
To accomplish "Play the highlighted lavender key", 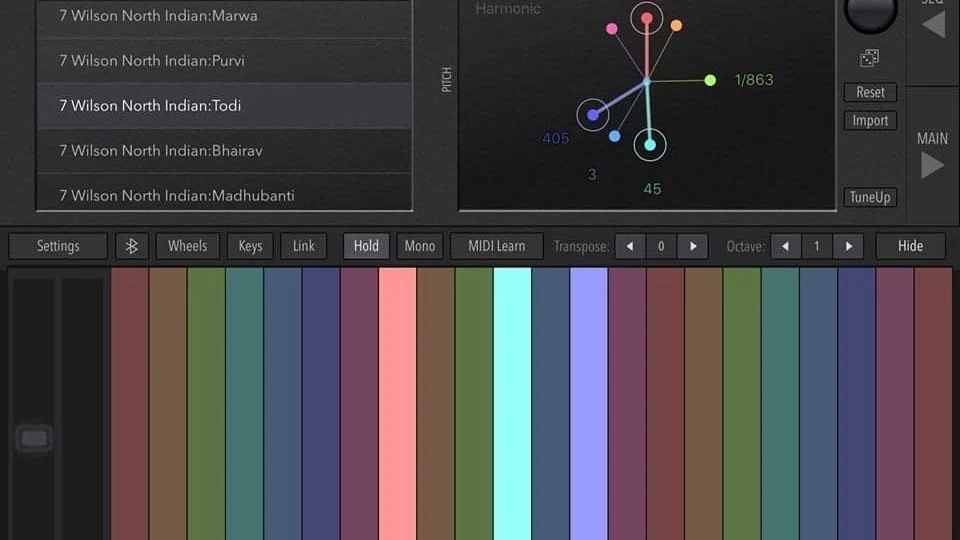I will coord(589,404).
